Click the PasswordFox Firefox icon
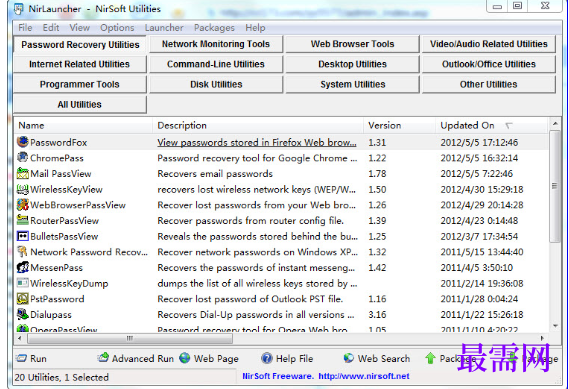 tap(22, 142)
